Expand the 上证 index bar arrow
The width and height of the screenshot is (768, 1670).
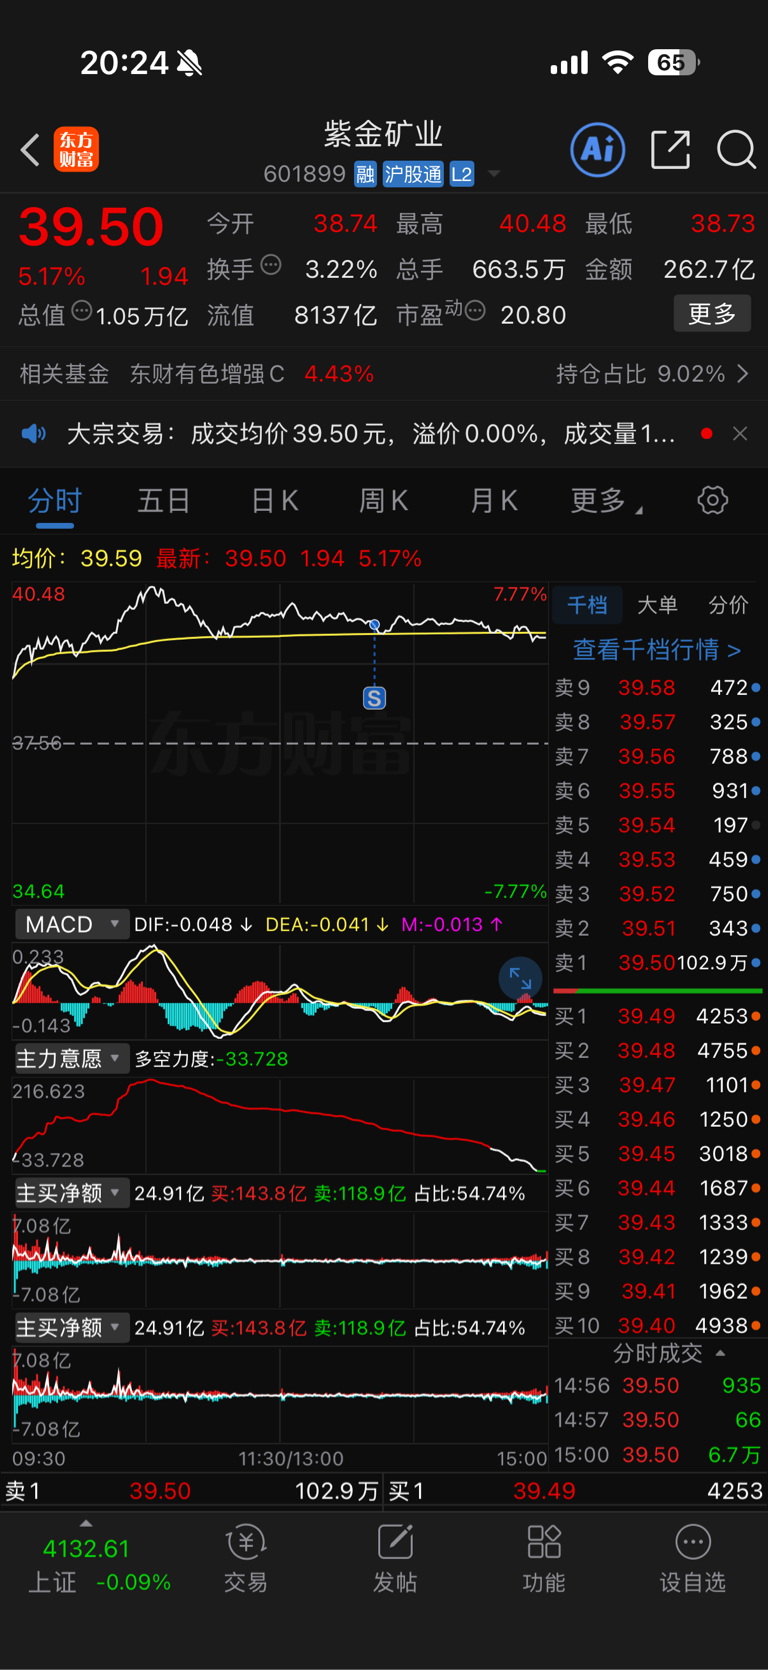(x=86, y=1523)
